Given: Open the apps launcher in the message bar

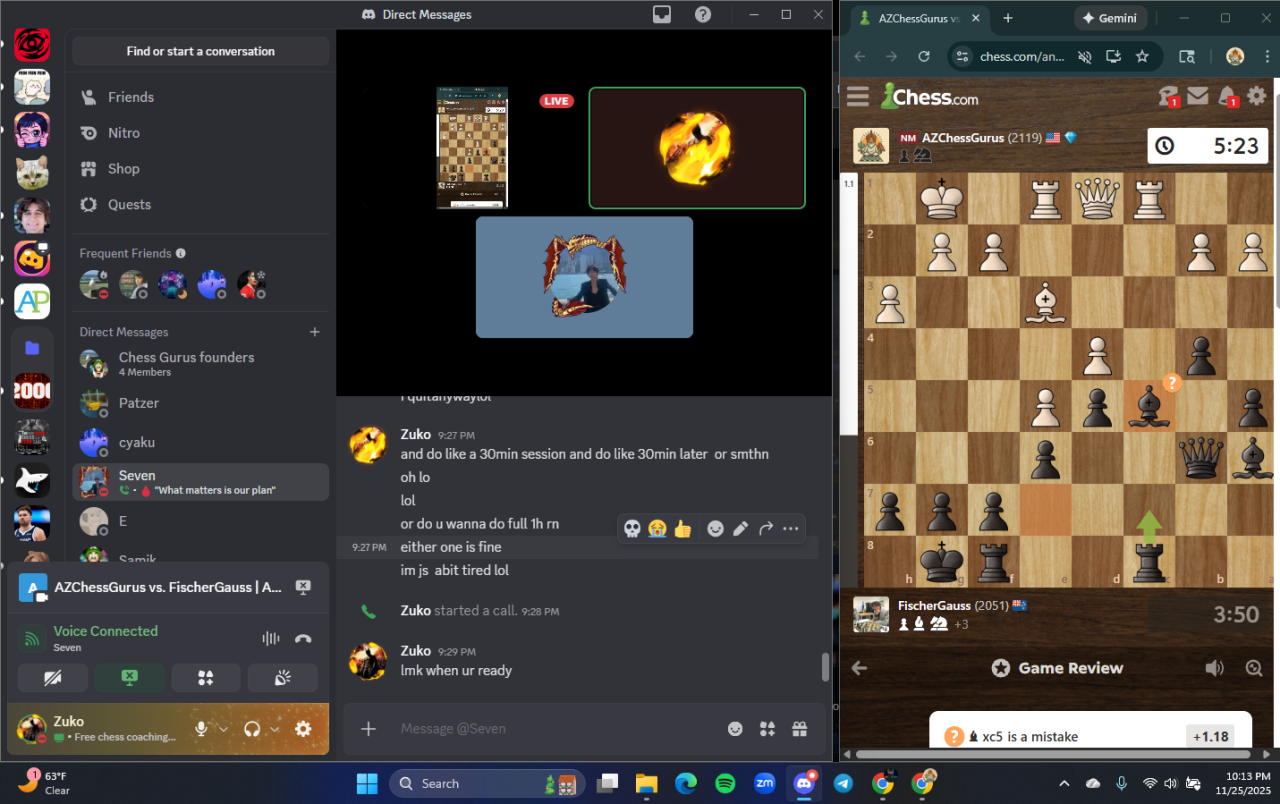Looking at the screenshot, I should [767, 729].
